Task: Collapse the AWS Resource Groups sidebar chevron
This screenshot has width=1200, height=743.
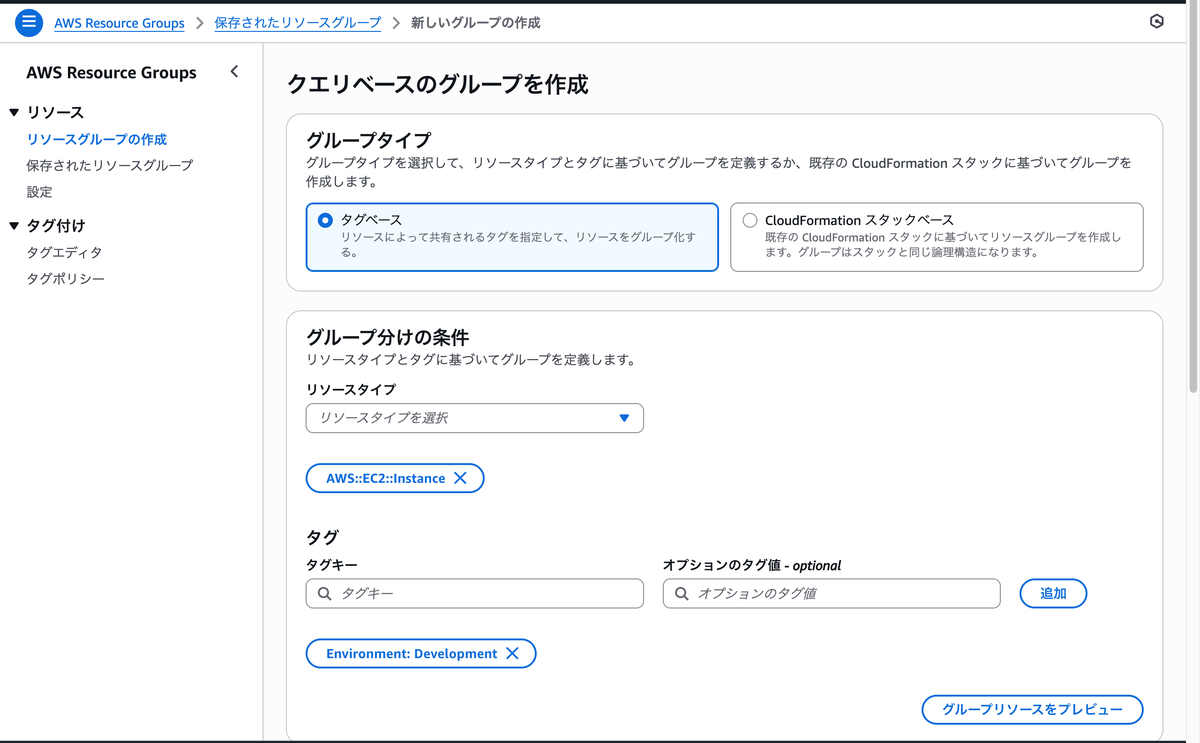Action: 234,72
